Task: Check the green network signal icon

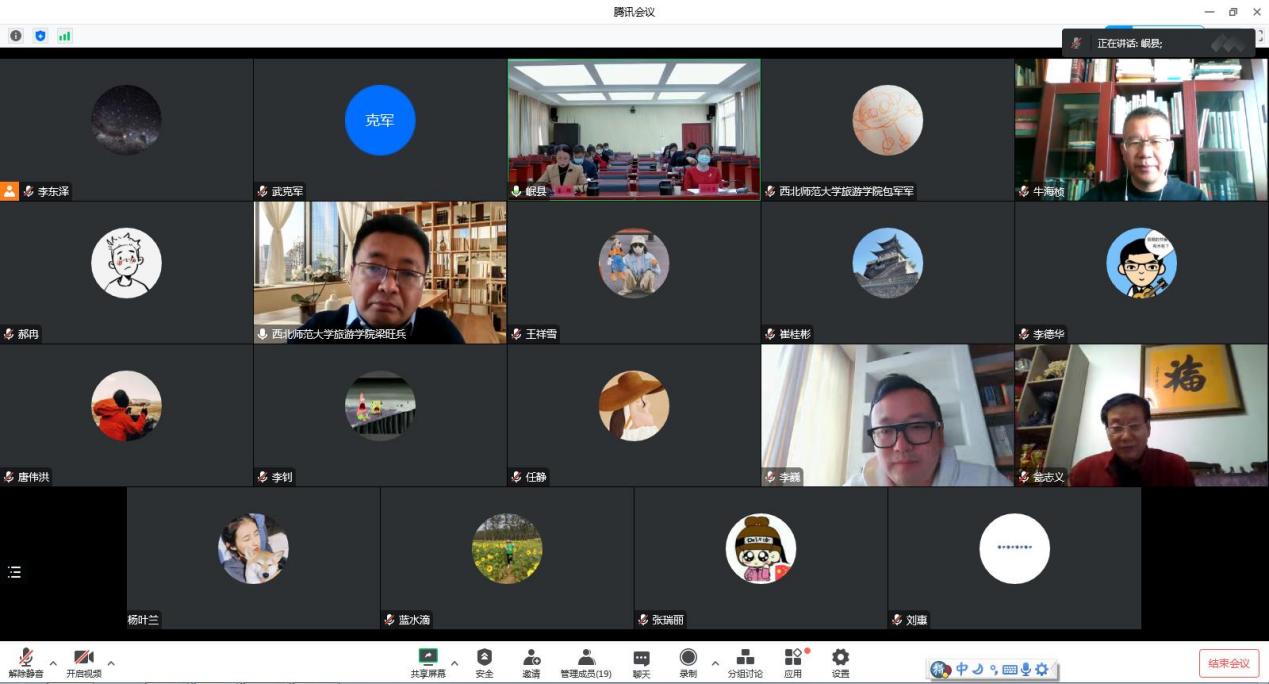Action: tap(65, 36)
